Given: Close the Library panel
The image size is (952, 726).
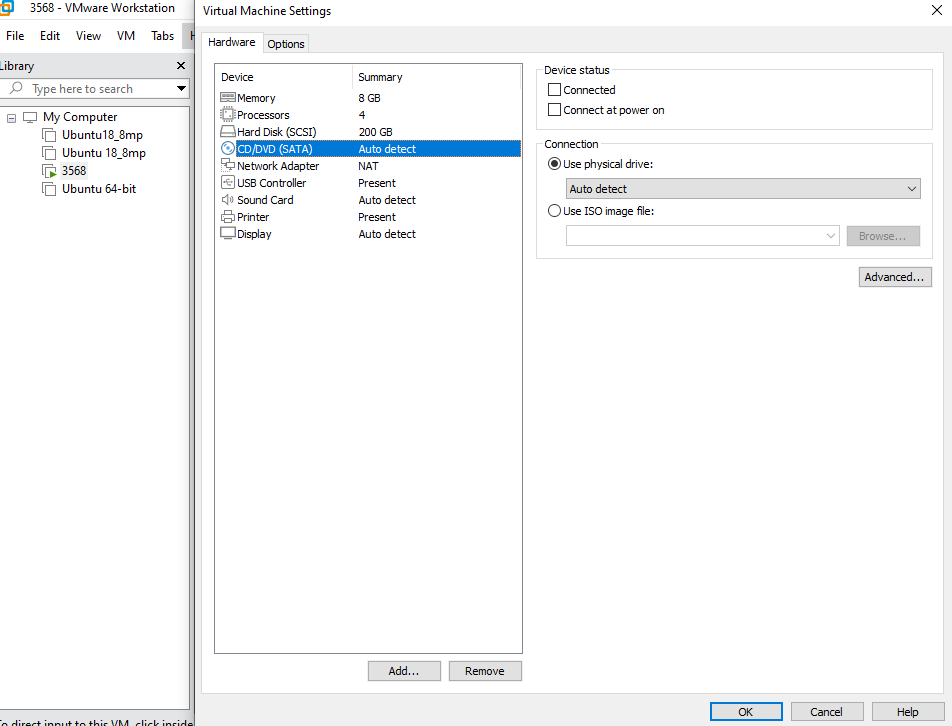Looking at the screenshot, I should 180,66.
